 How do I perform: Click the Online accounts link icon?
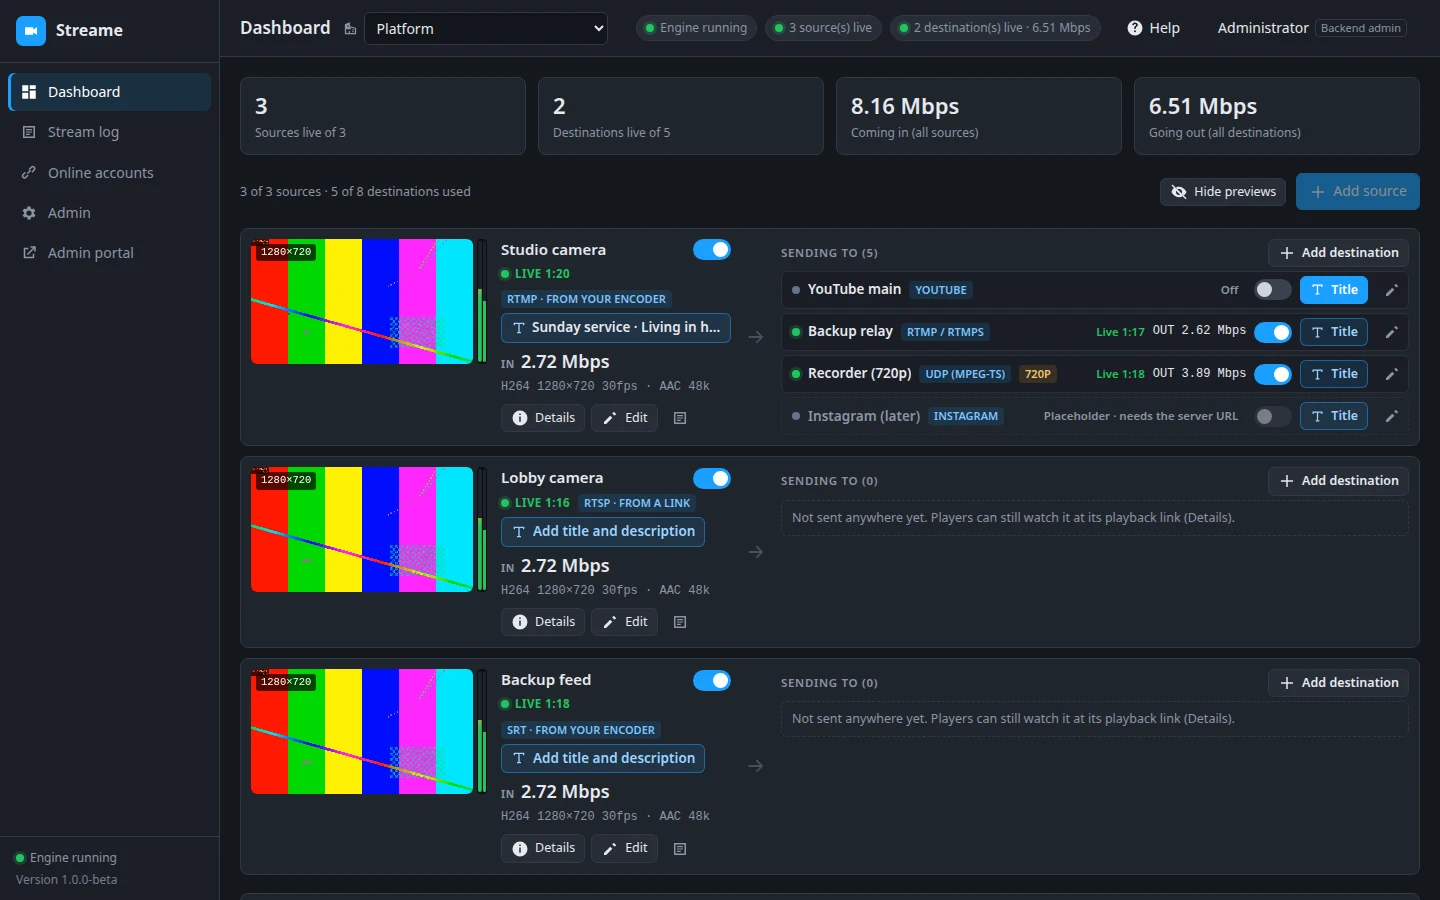coord(29,173)
